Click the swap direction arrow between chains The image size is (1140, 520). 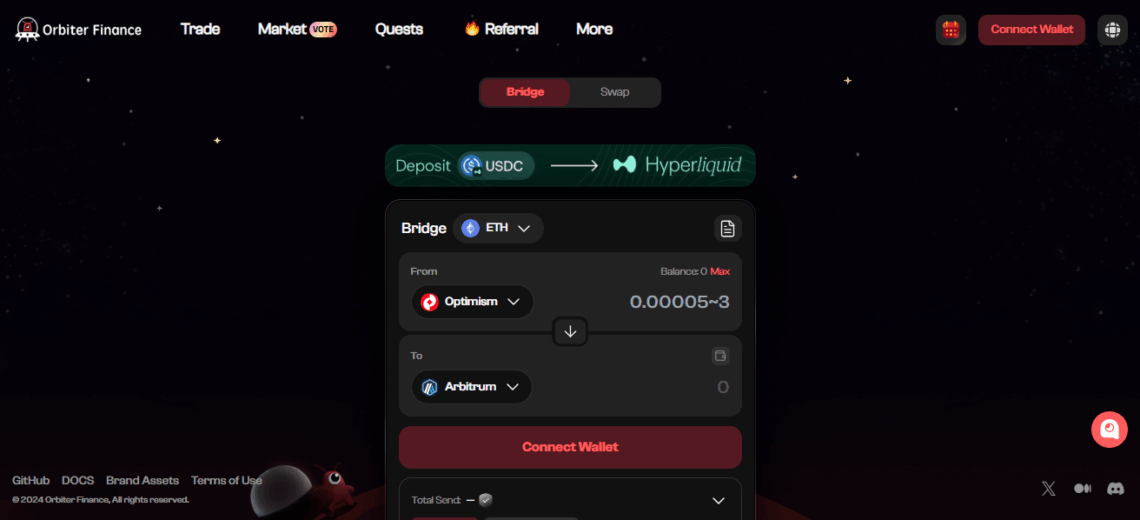(x=570, y=332)
